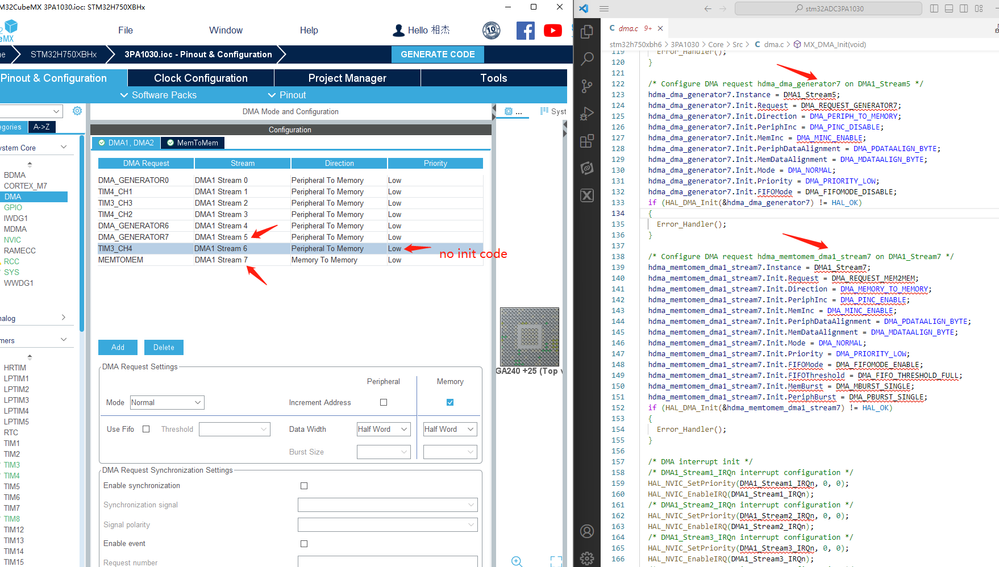The width and height of the screenshot is (999, 567).
Task: Toggle VS Code primary side bar layout
Action: [934, 8]
